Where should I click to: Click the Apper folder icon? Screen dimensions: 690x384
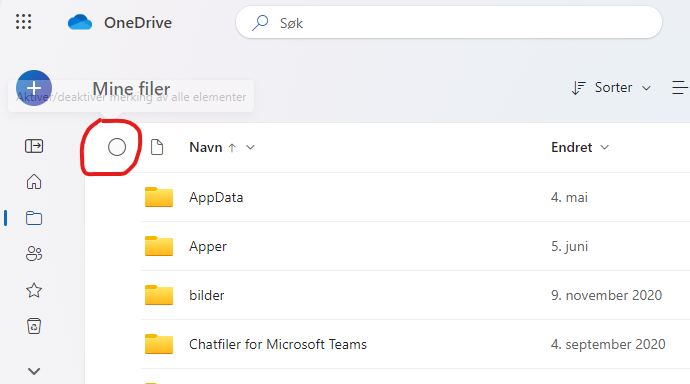pos(159,246)
